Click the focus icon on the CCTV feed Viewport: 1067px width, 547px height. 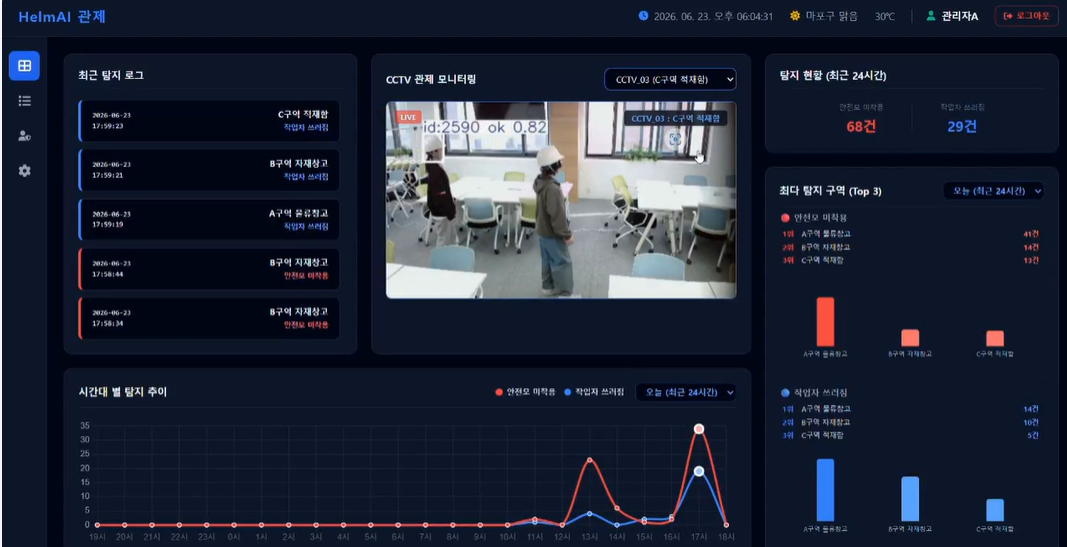[674, 139]
